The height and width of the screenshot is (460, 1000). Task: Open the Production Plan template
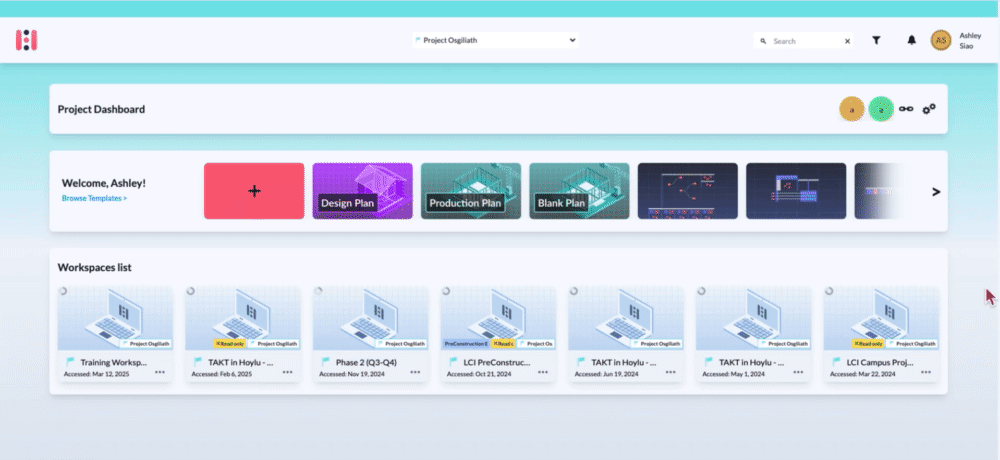click(471, 191)
